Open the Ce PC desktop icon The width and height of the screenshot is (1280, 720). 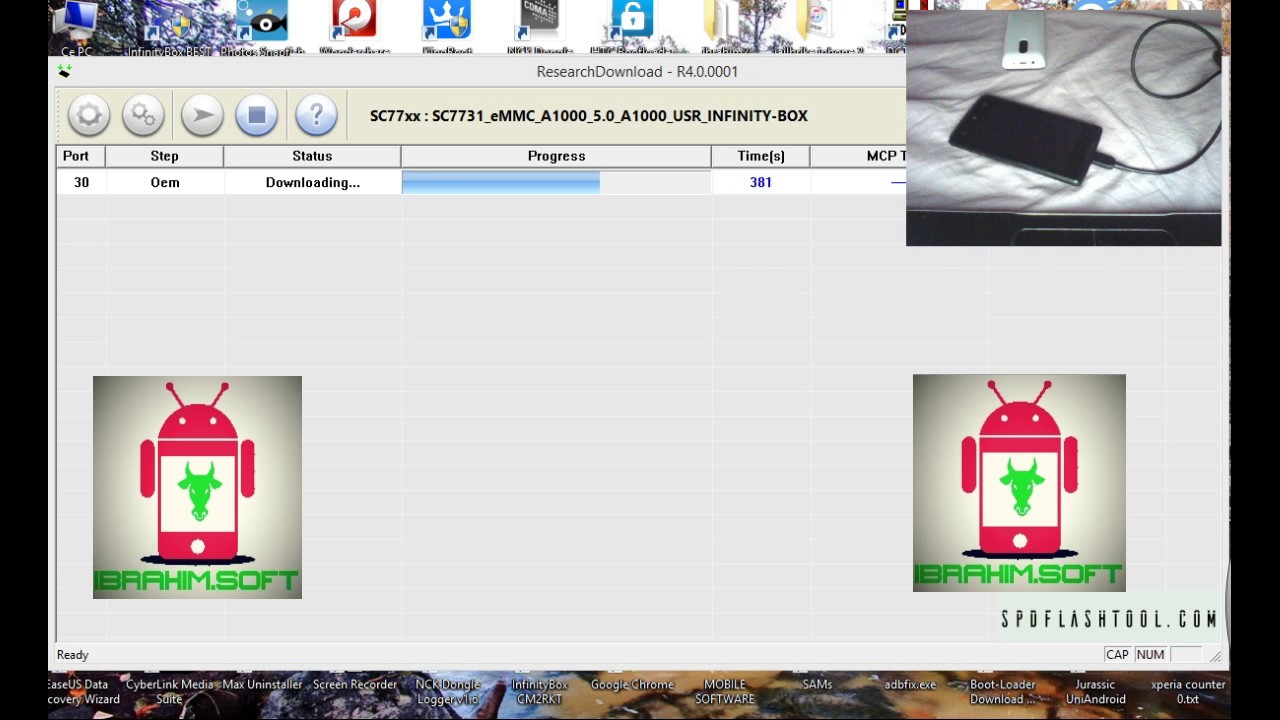coord(76,27)
